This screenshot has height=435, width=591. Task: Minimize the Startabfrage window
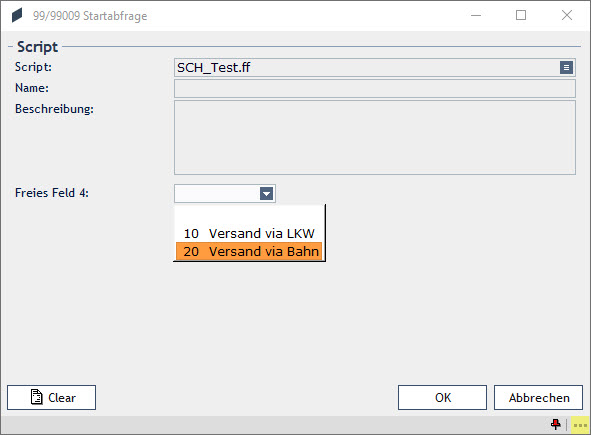476,15
